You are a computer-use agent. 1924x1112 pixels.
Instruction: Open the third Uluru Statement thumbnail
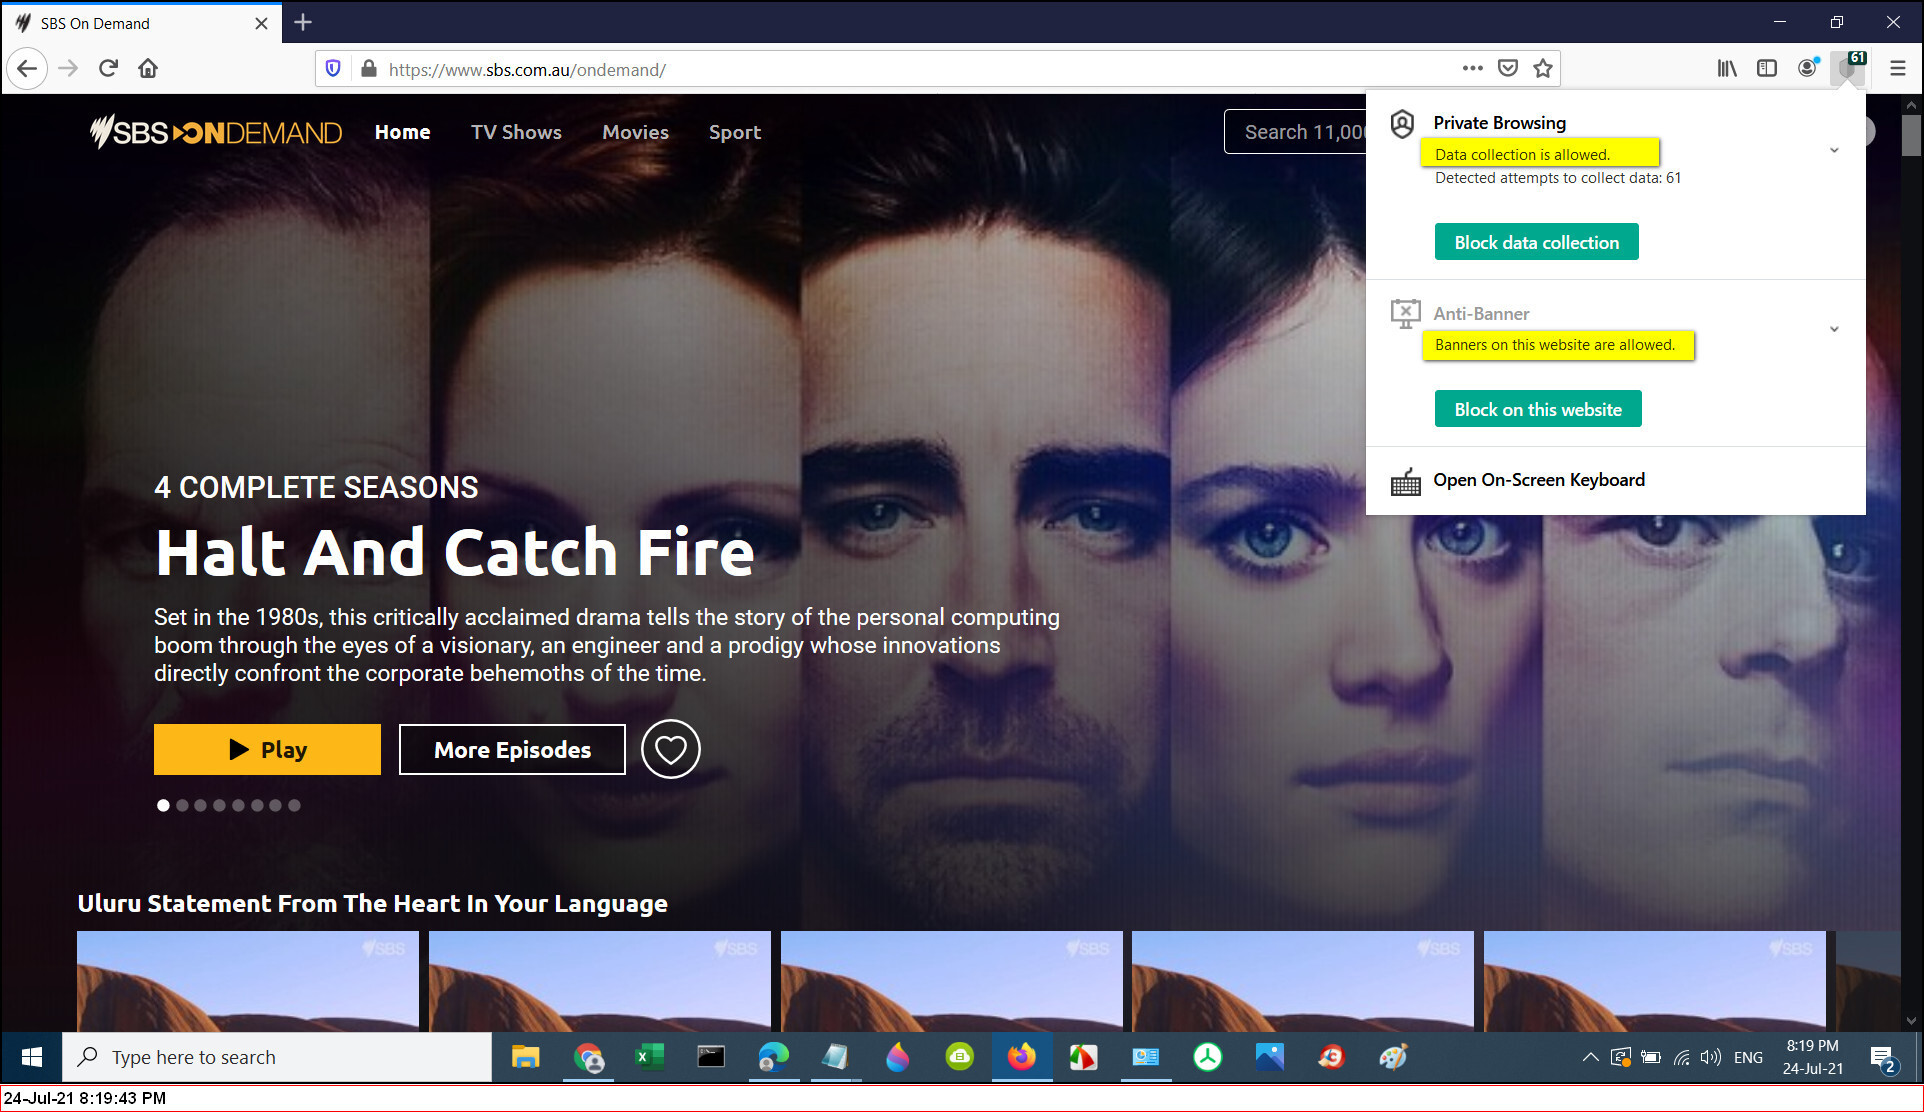pos(951,981)
